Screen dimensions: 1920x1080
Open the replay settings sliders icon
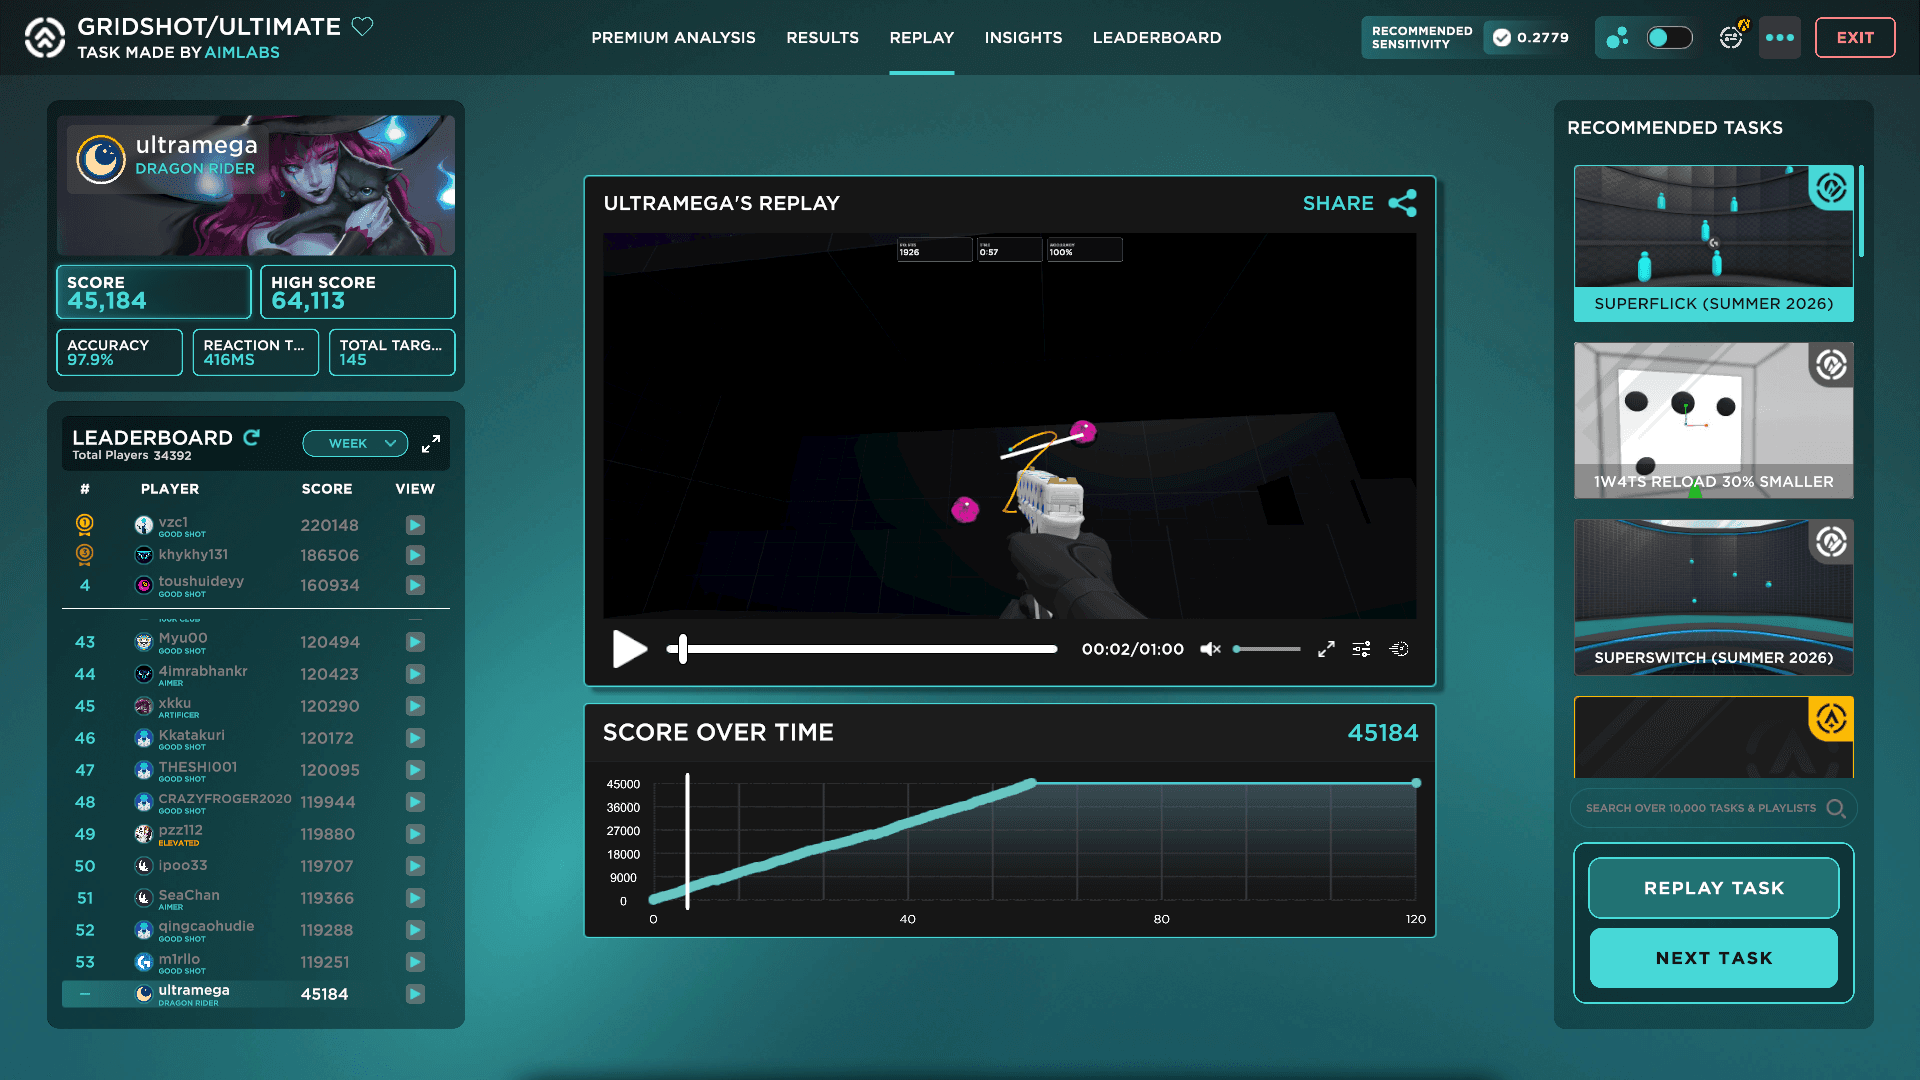1362,649
